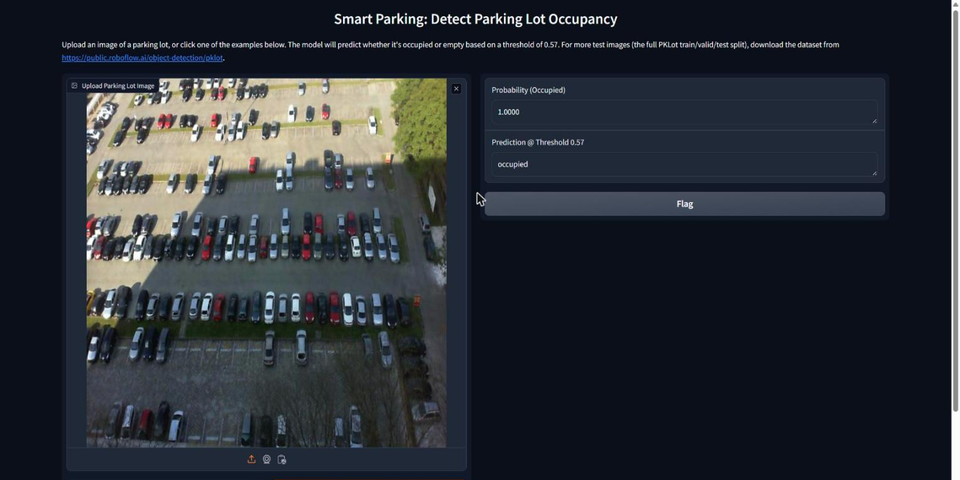The image size is (960, 480).
Task: Click the Smart Parking page title
Action: (x=475, y=19)
